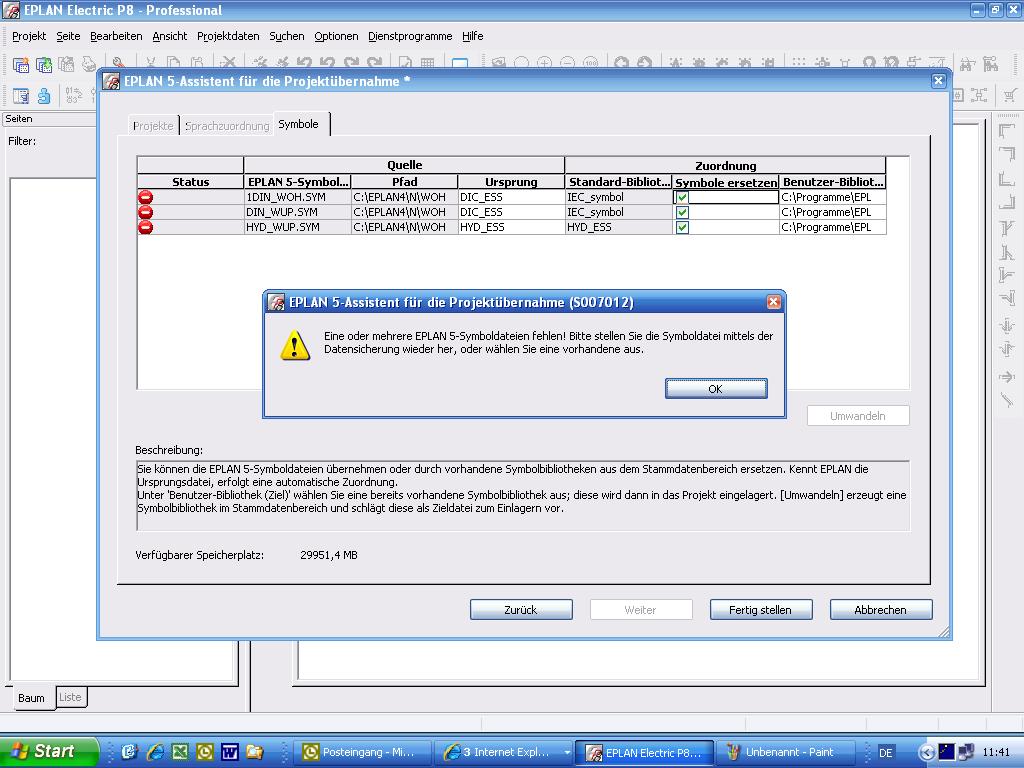Click the Windows Start button
The image size is (1024, 768).
click(49, 752)
